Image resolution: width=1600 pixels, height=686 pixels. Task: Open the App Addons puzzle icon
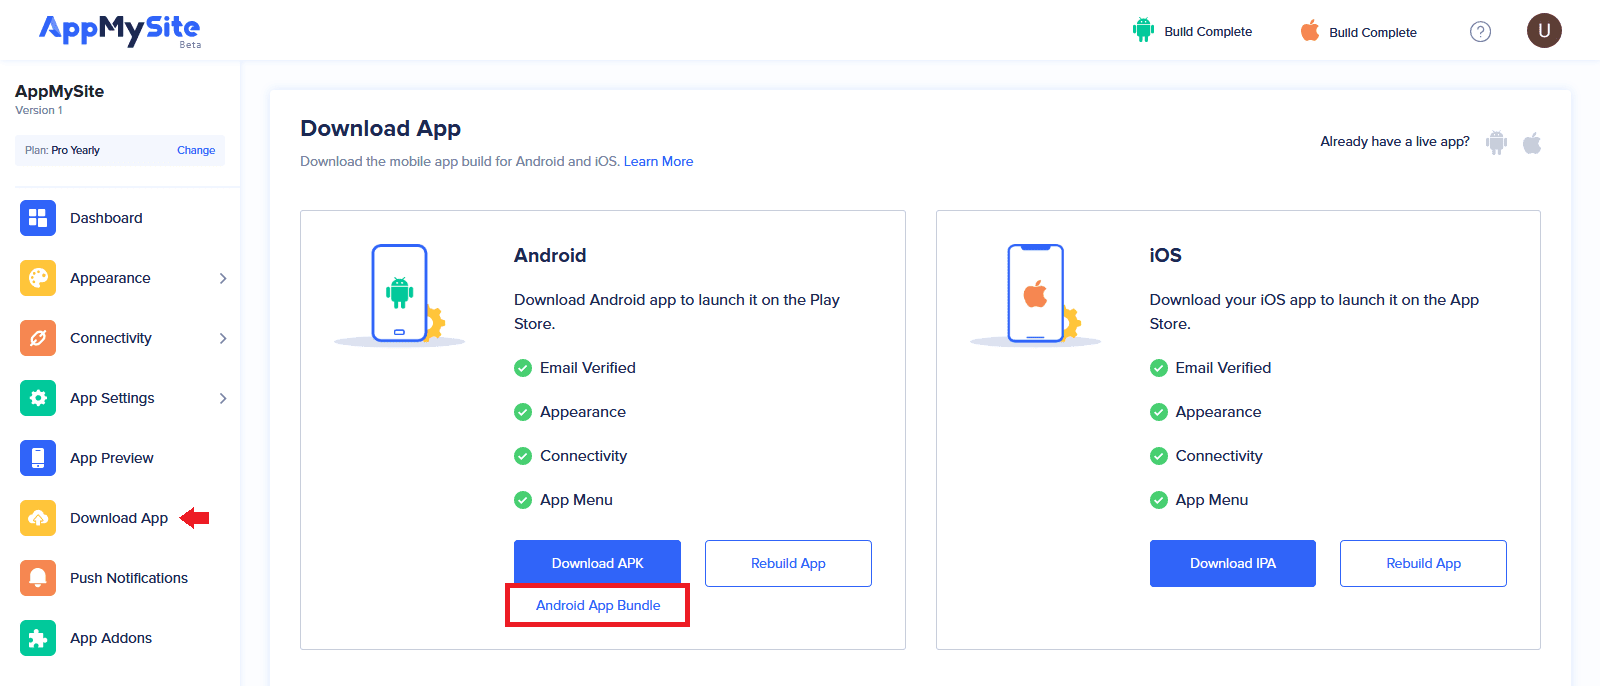[x=38, y=638]
